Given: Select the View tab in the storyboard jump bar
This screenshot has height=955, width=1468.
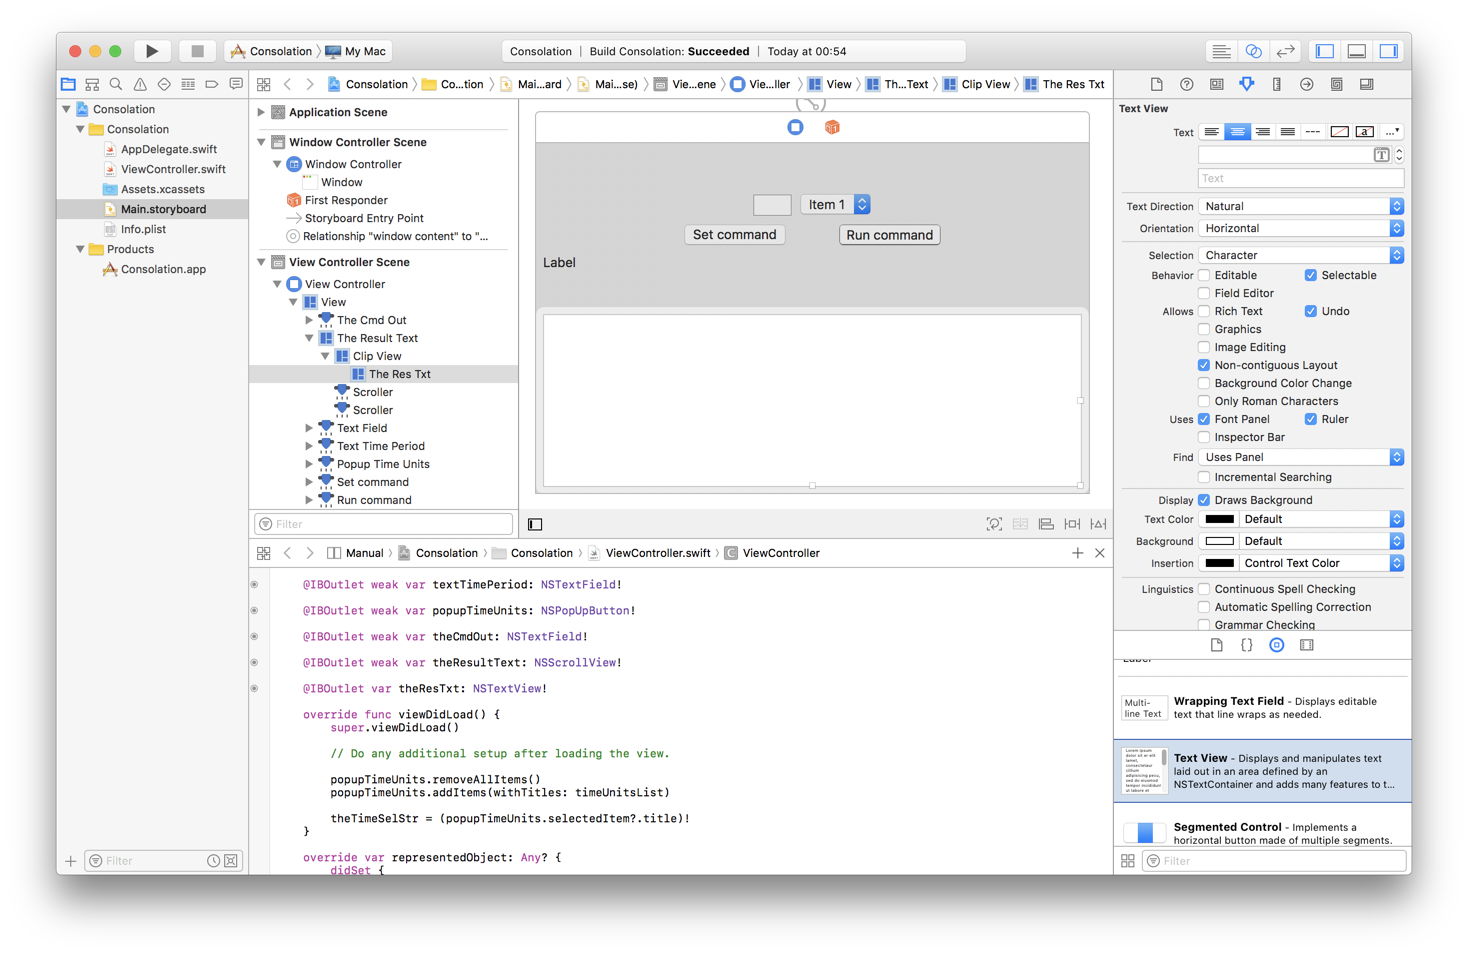Looking at the screenshot, I should [x=838, y=84].
